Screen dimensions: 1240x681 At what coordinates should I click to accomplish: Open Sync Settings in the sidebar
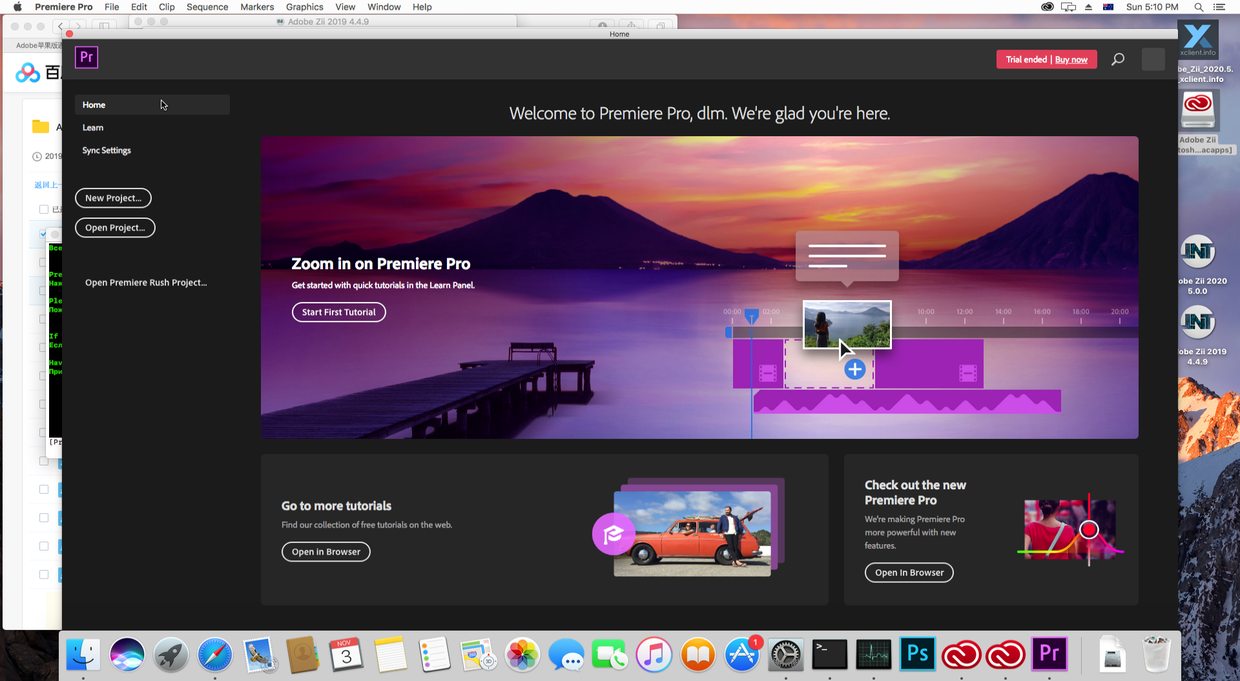pyautogui.click(x=106, y=151)
